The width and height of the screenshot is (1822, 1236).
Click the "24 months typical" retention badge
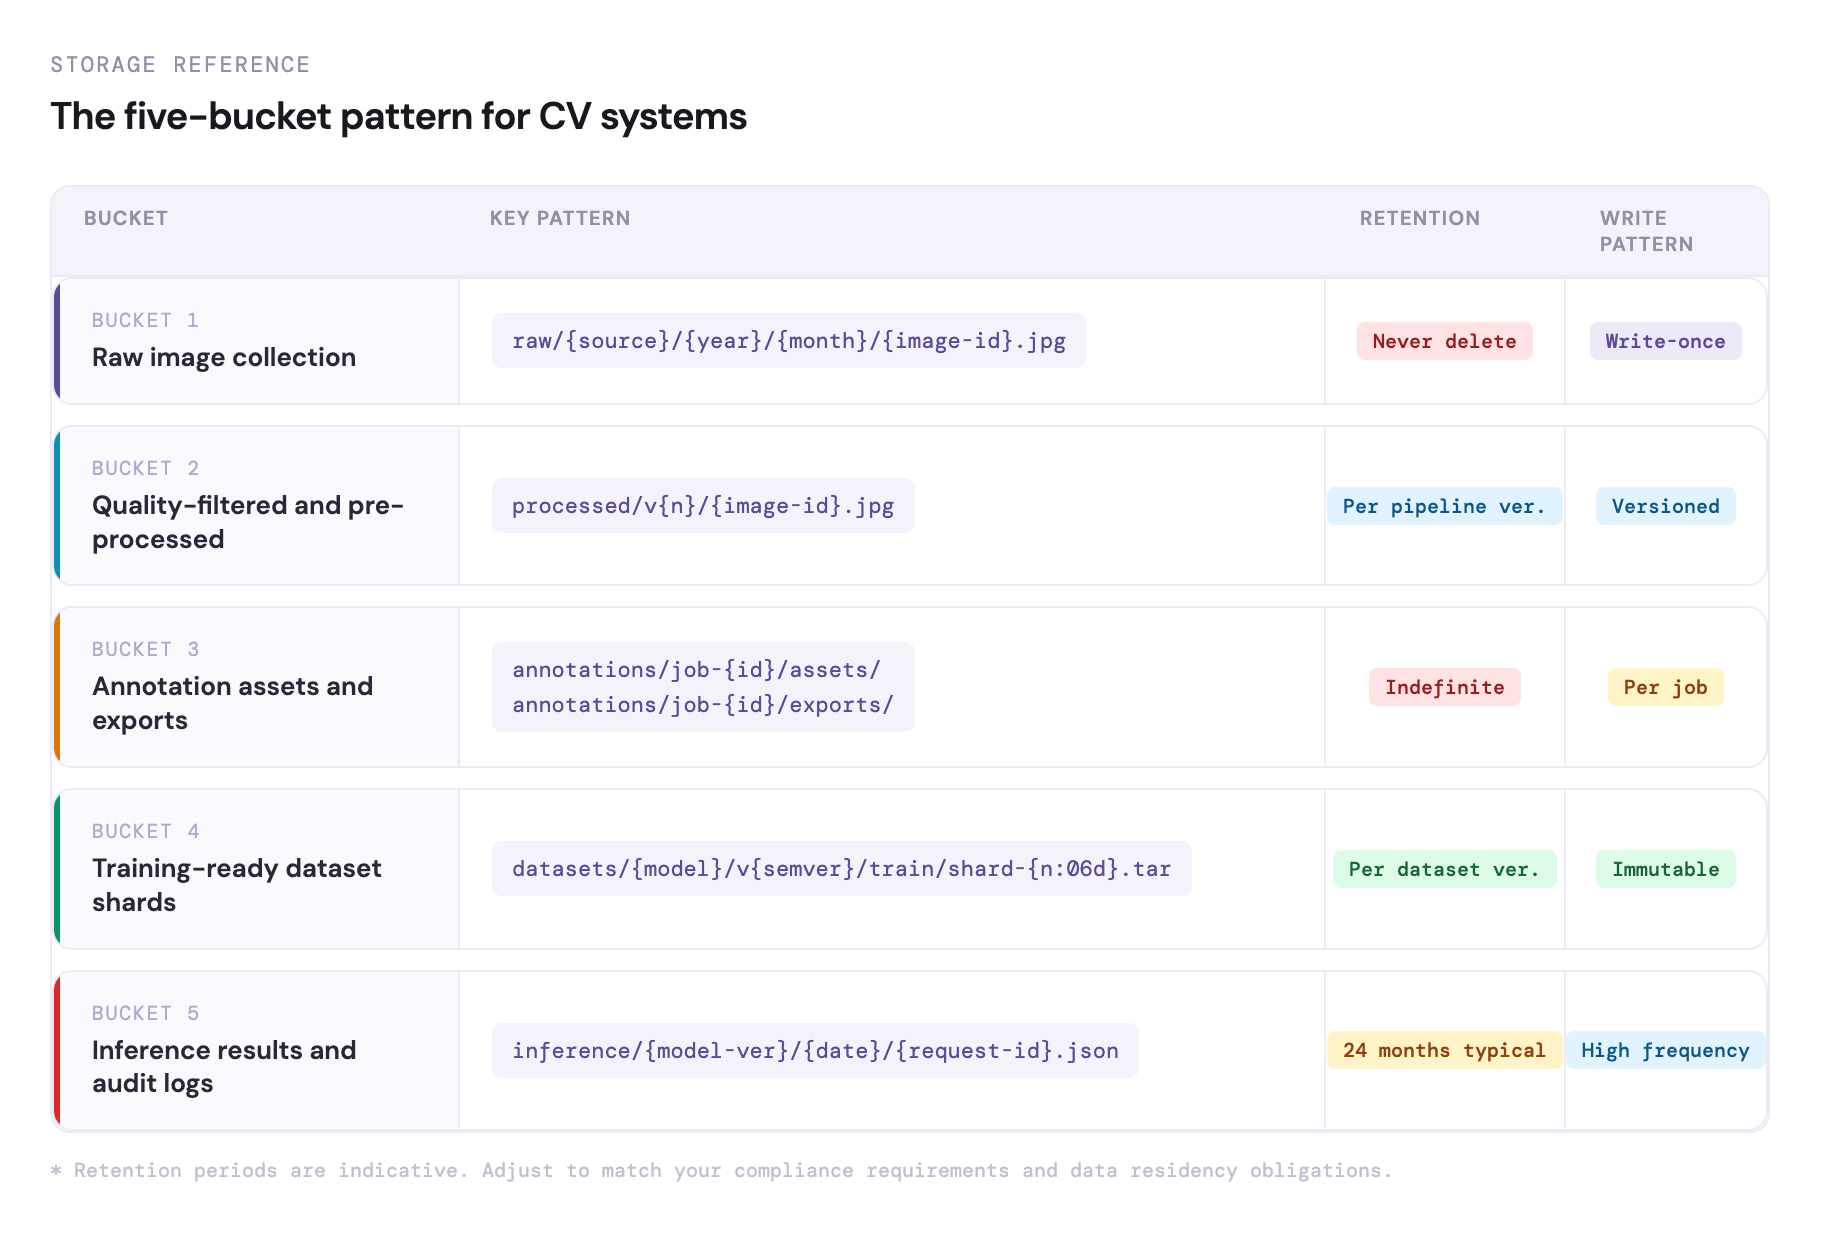tap(1444, 1051)
